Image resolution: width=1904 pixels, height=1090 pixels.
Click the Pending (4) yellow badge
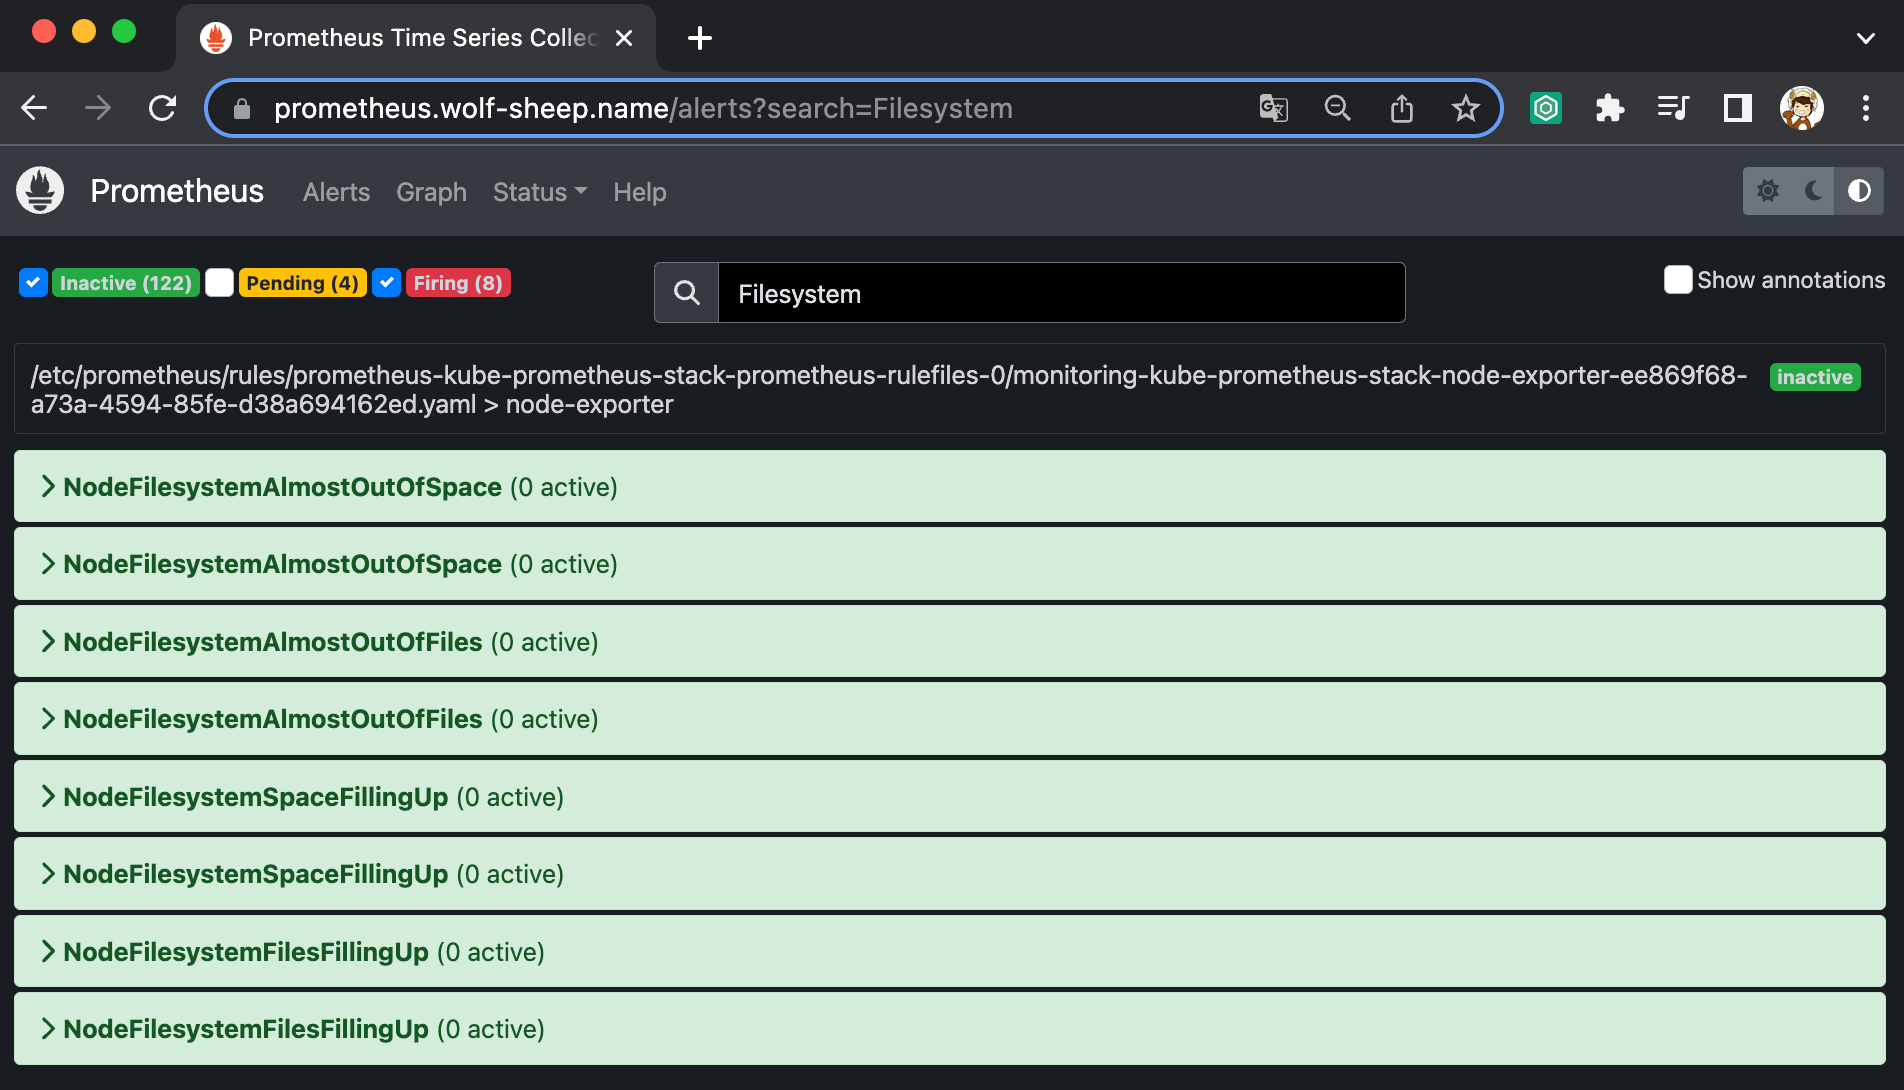pos(302,283)
